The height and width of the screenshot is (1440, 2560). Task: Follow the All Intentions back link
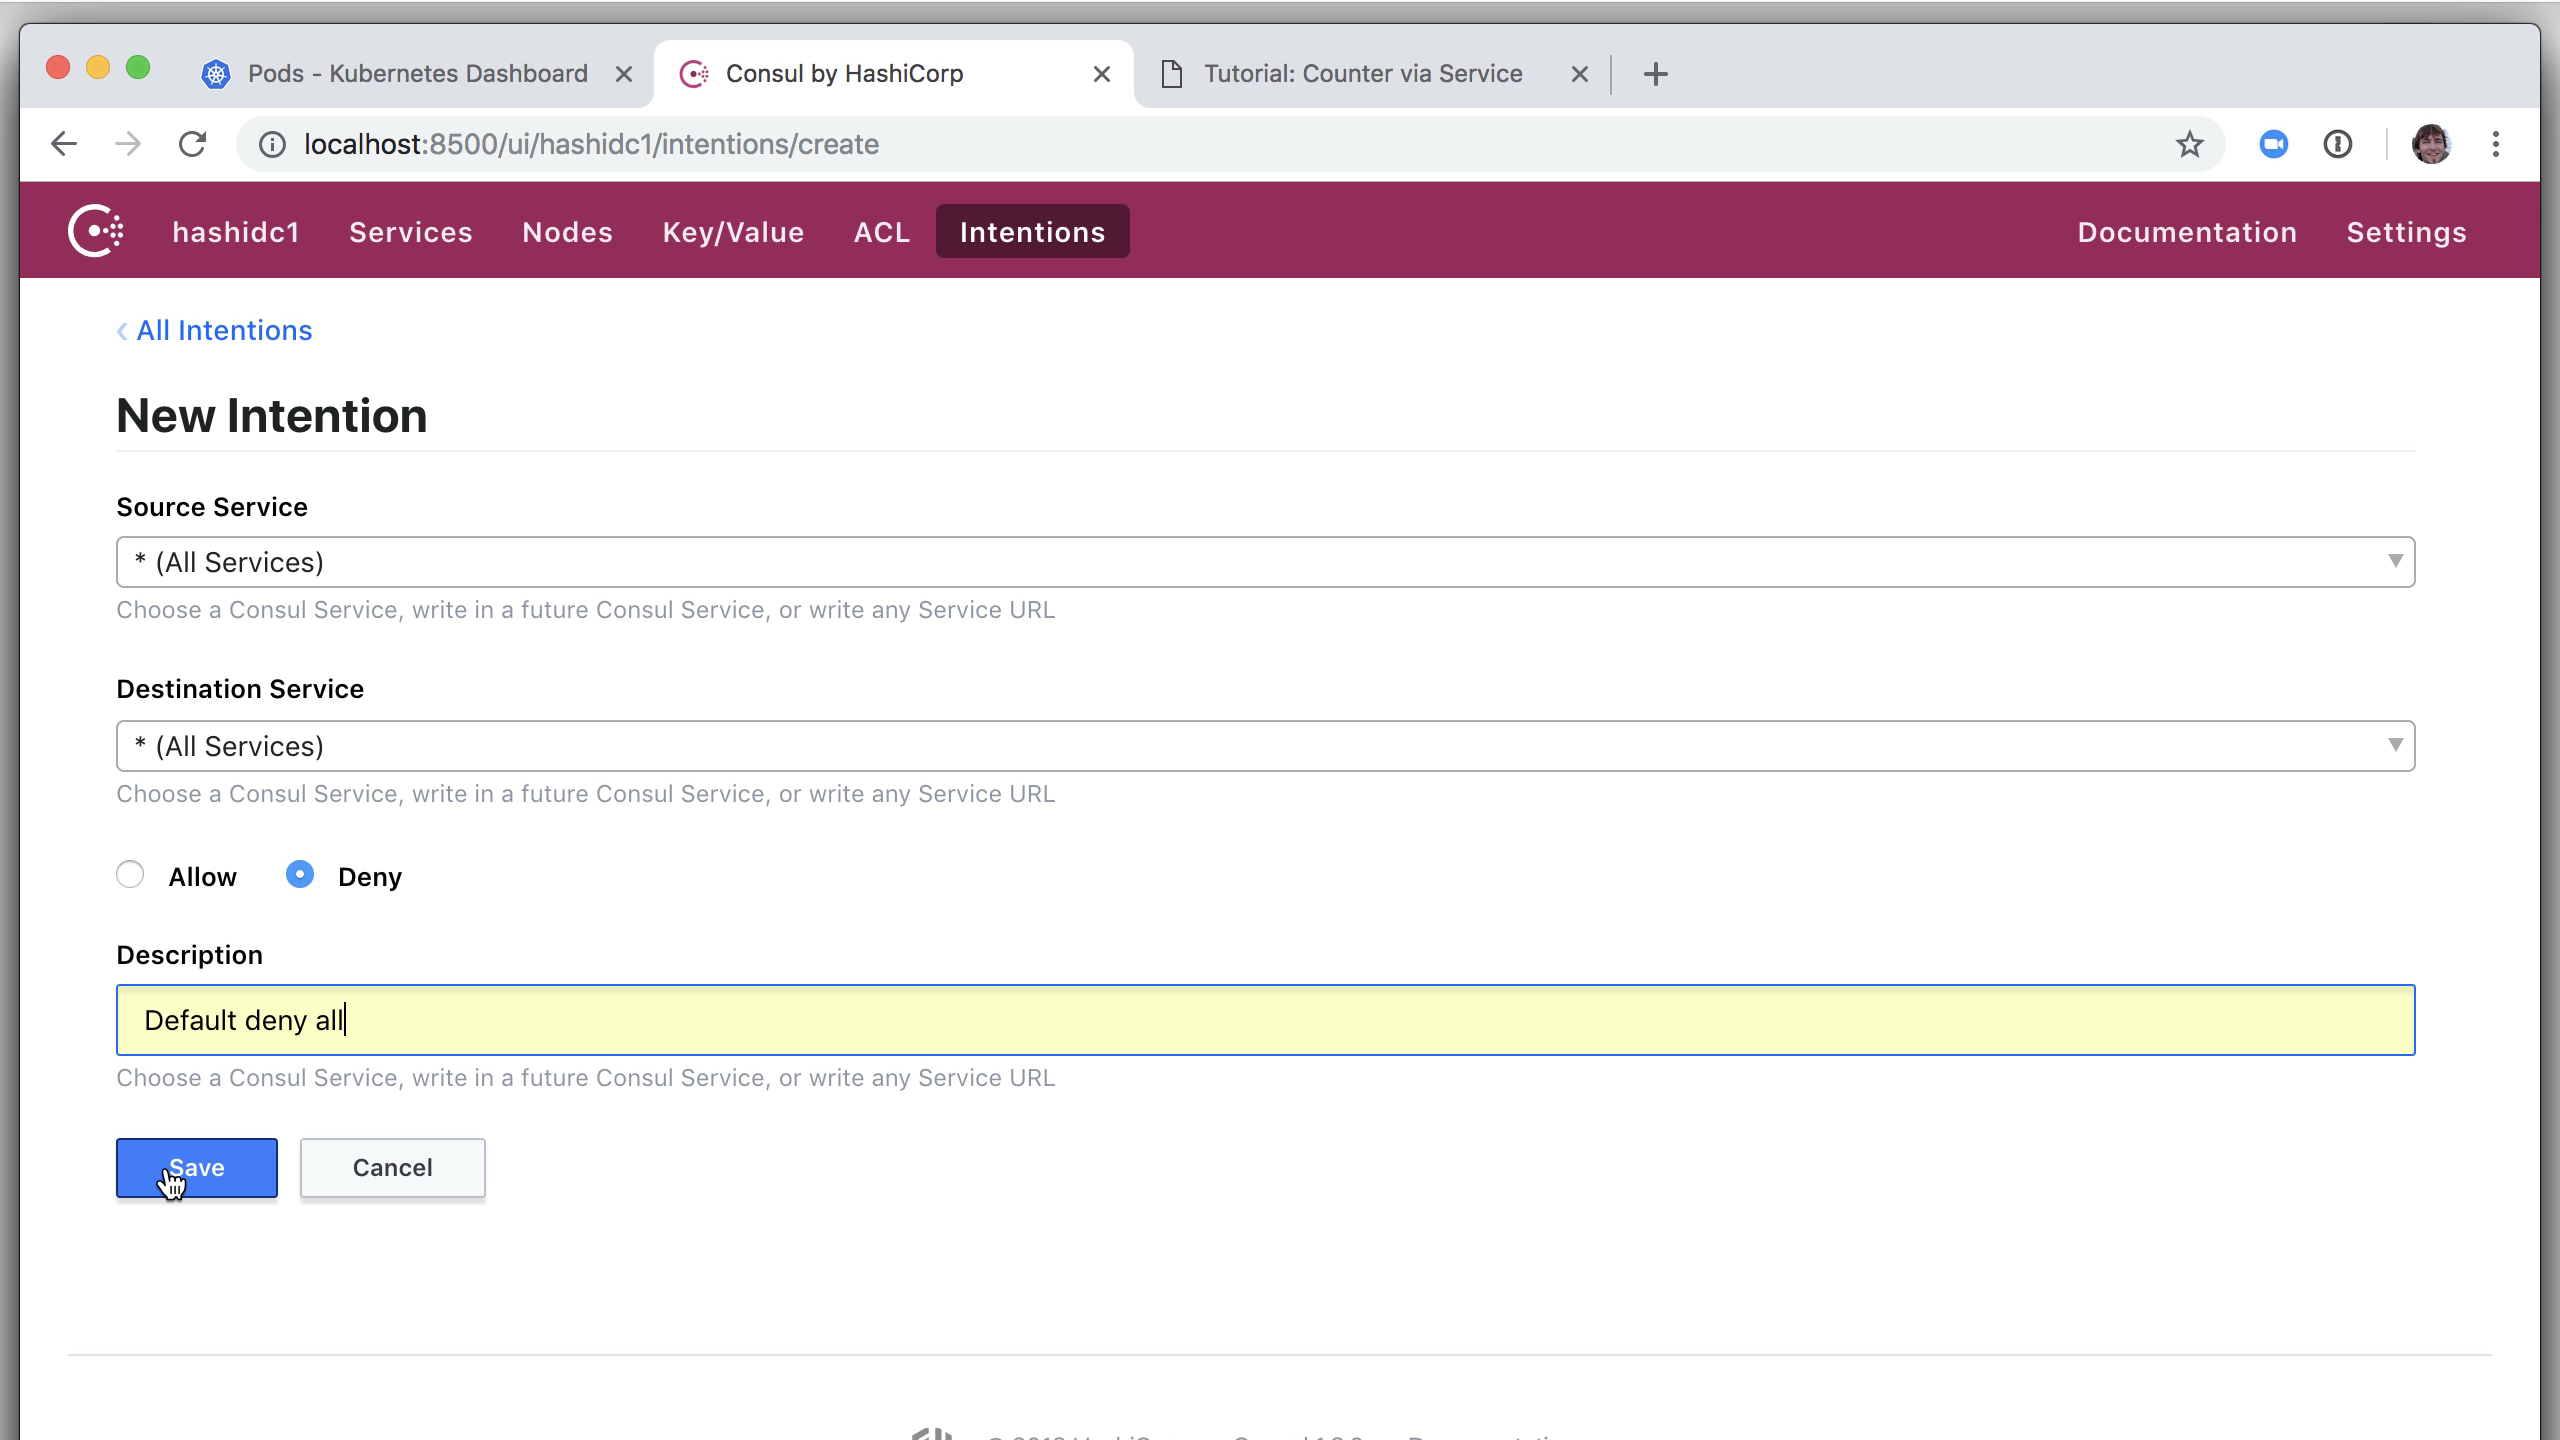tap(223, 331)
